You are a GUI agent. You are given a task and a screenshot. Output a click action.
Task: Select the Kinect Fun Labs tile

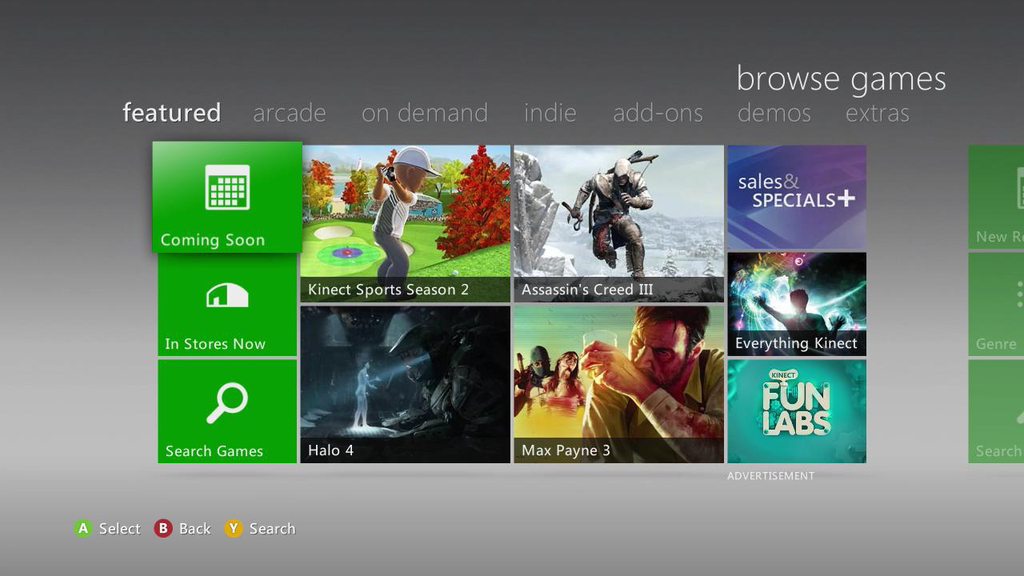point(797,411)
